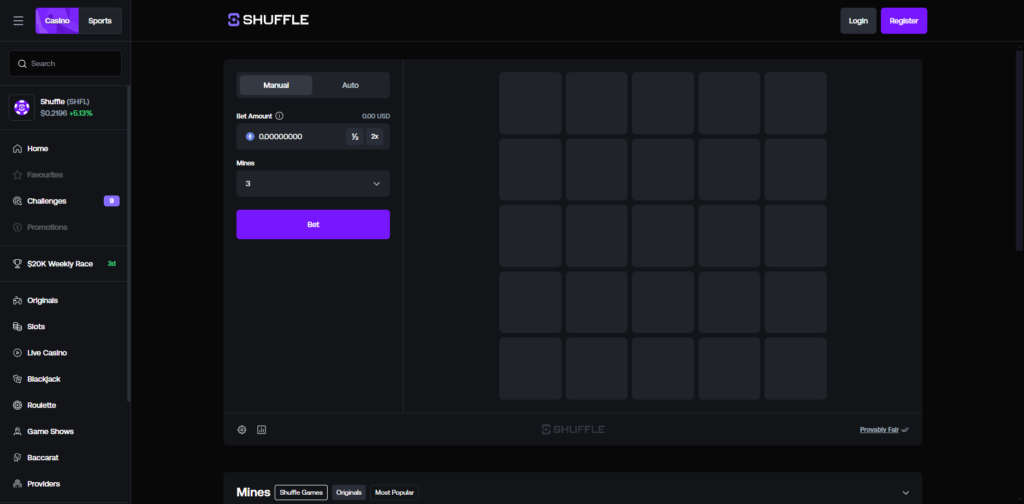This screenshot has width=1024, height=504.
Task: Click the Originals tag beside Mines
Action: coord(349,492)
